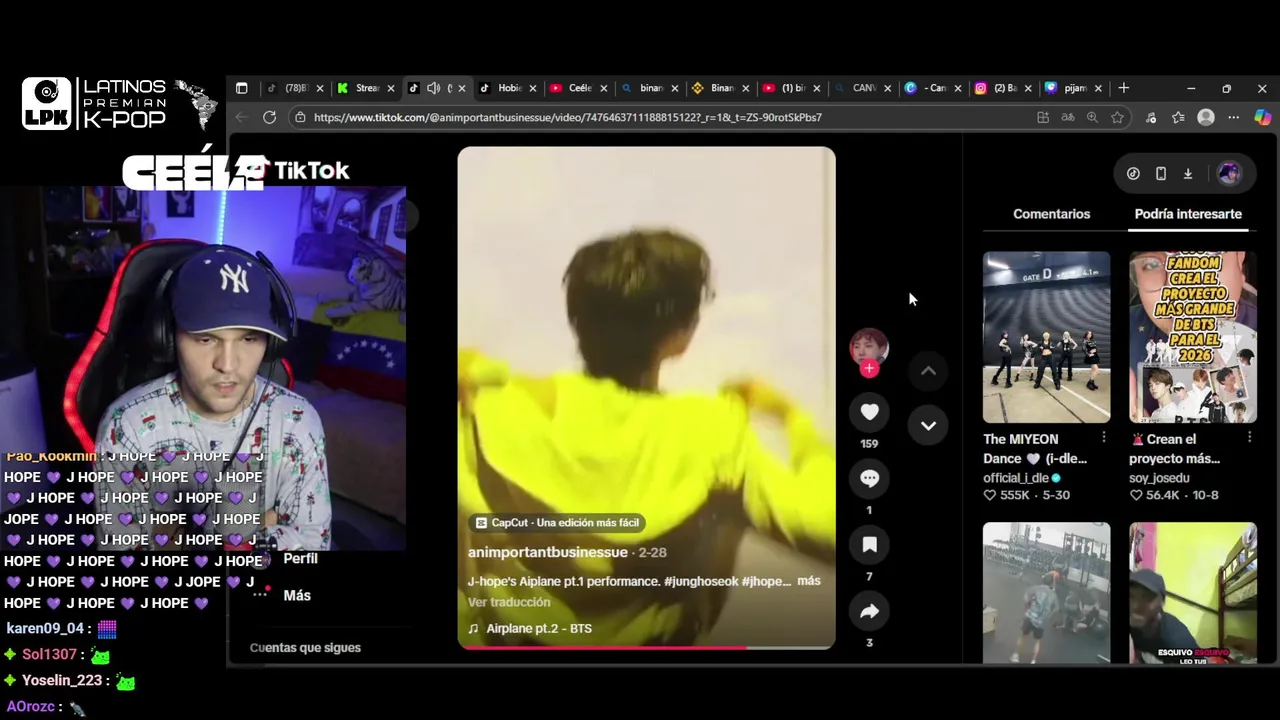
Task: Visit the soy_josedu account link
Action: (x=1159, y=478)
